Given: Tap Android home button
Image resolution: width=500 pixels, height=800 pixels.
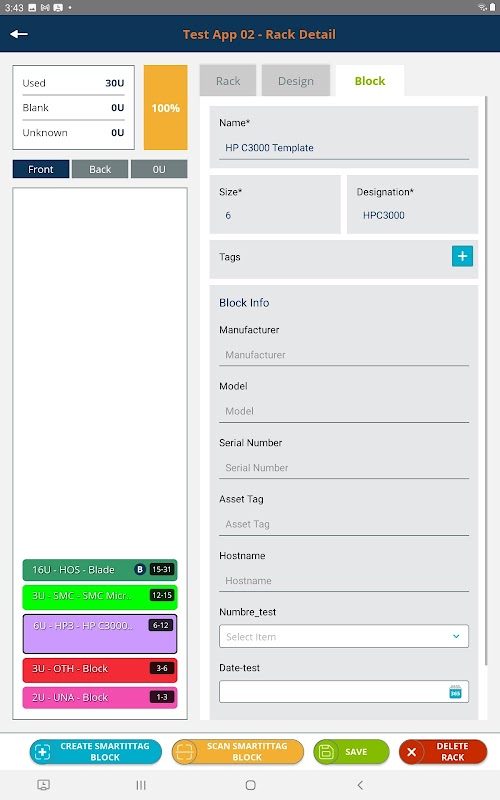Looking at the screenshot, I should click(251, 785).
